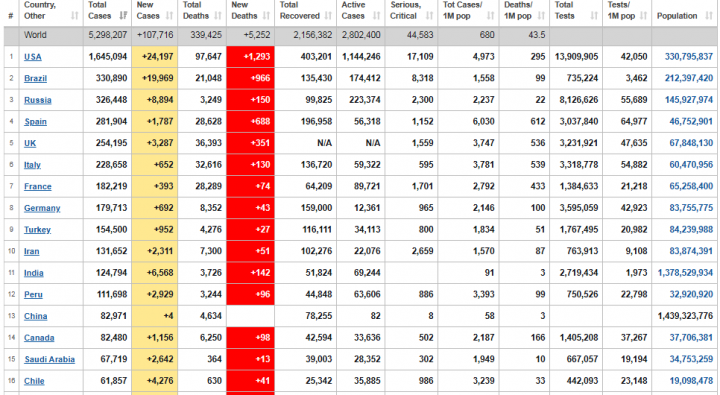Image resolution: width=720 pixels, height=395 pixels.
Task: Open the USA country link
Action: click(x=33, y=57)
